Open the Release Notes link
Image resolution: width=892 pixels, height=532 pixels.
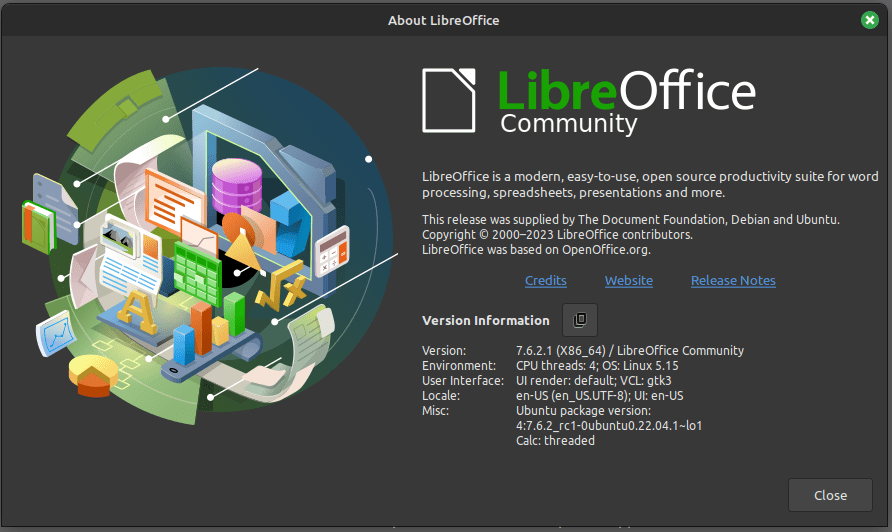pos(733,281)
